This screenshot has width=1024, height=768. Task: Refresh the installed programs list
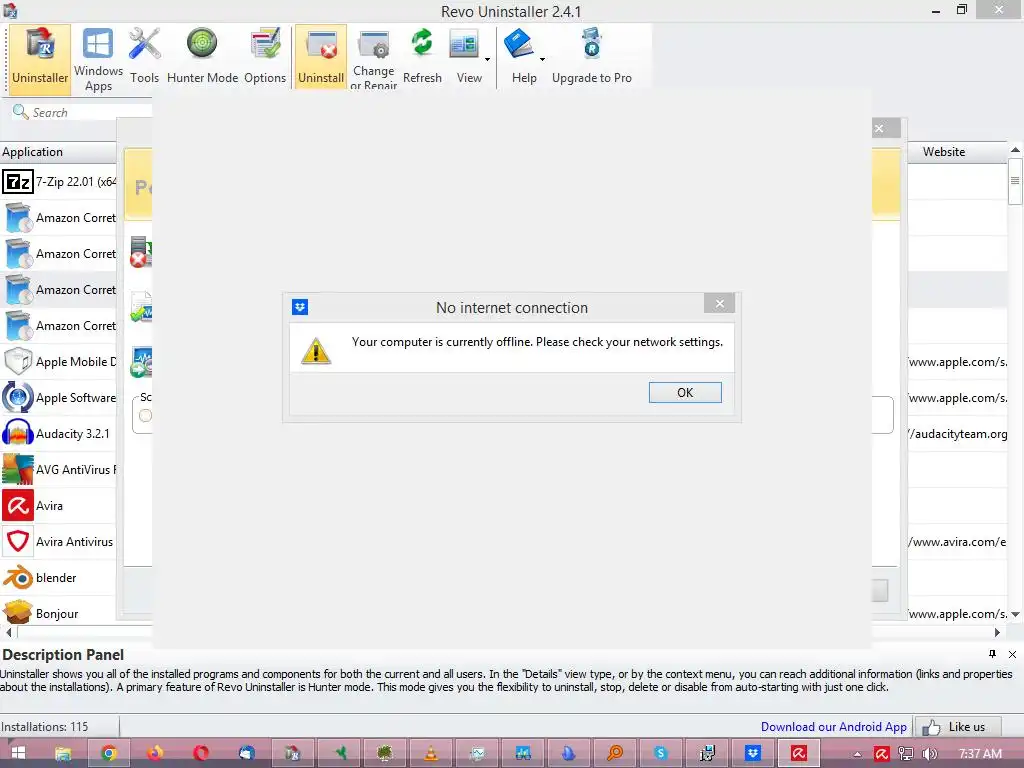[x=422, y=57]
